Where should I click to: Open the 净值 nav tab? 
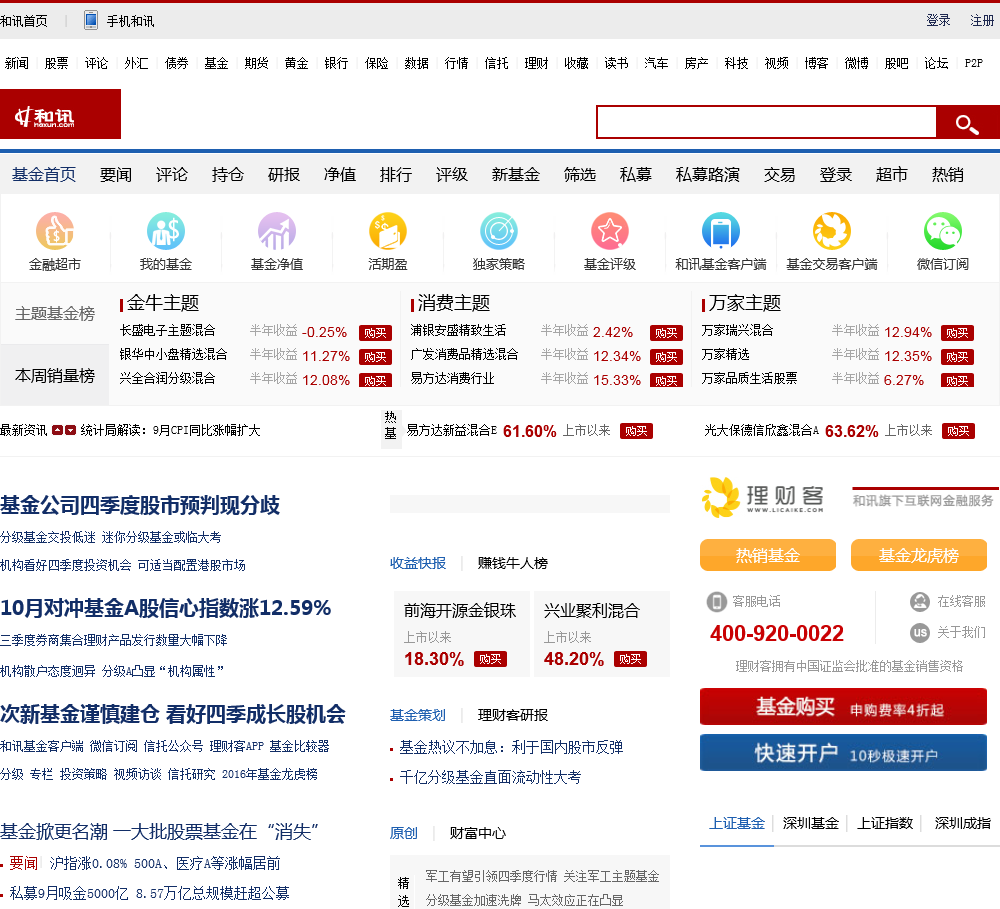(340, 175)
